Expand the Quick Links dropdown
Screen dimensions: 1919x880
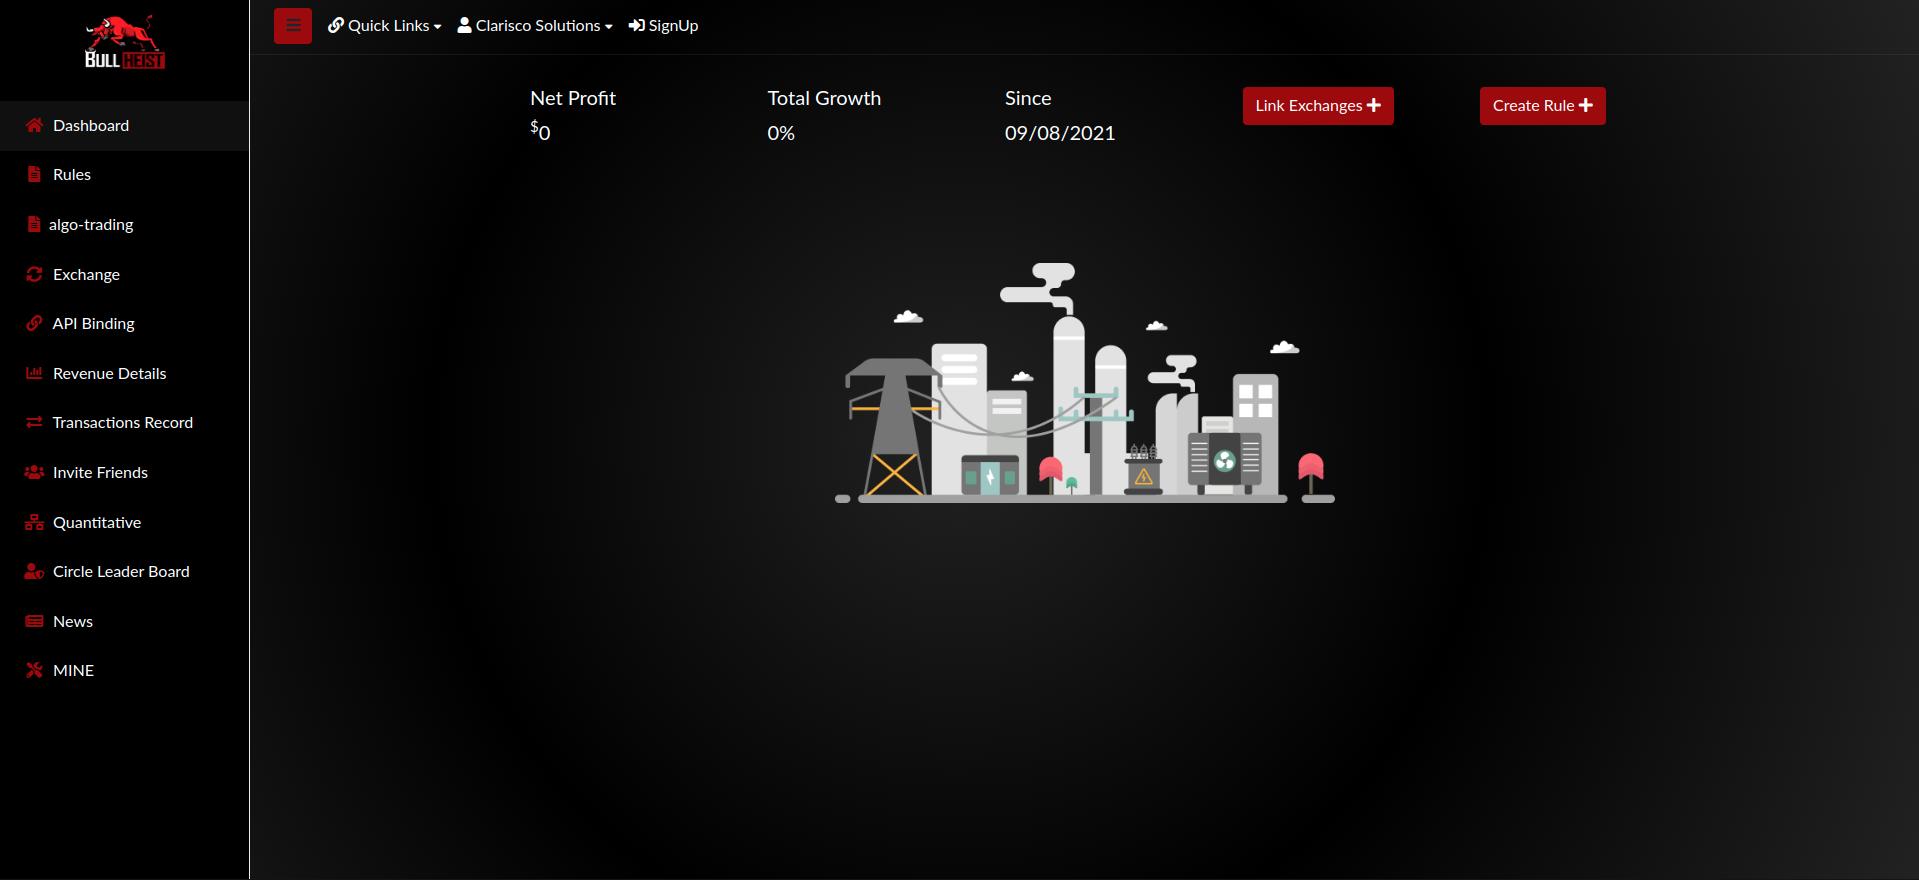pos(385,26)
